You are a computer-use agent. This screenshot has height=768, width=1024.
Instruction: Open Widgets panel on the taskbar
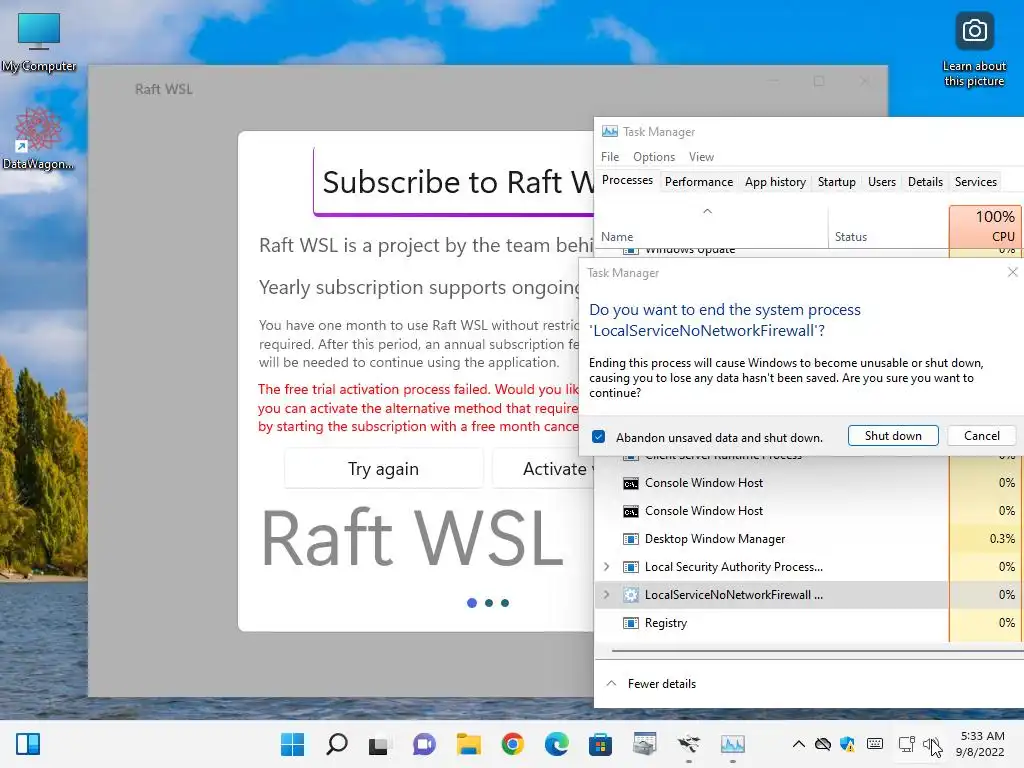[x=28, y=744]
